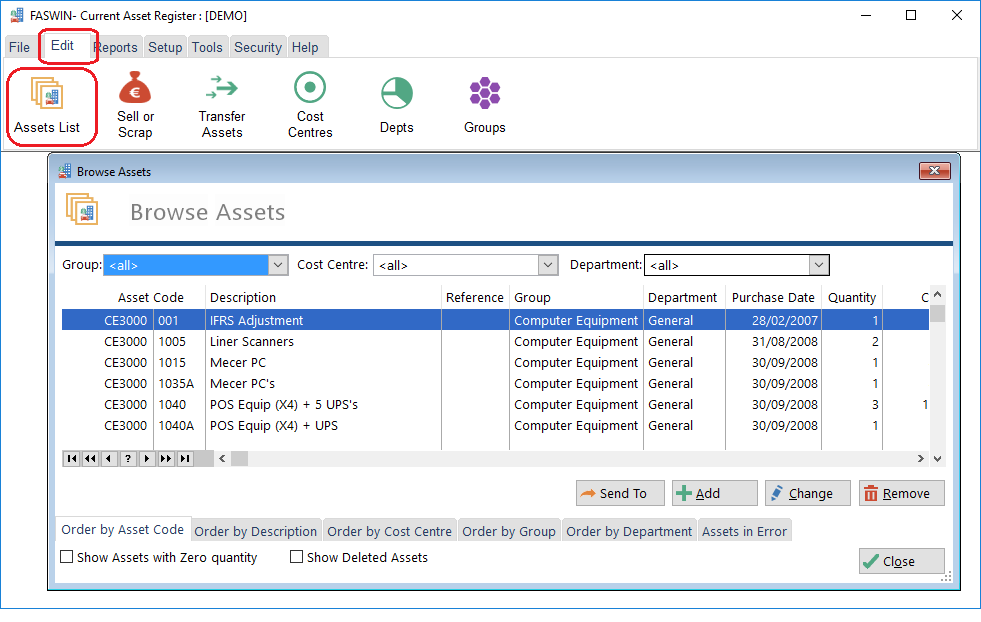The width and height of the screenshot is (981, 622).
Task: Click Browse Assets window title icon
Action: click(64, 171)
